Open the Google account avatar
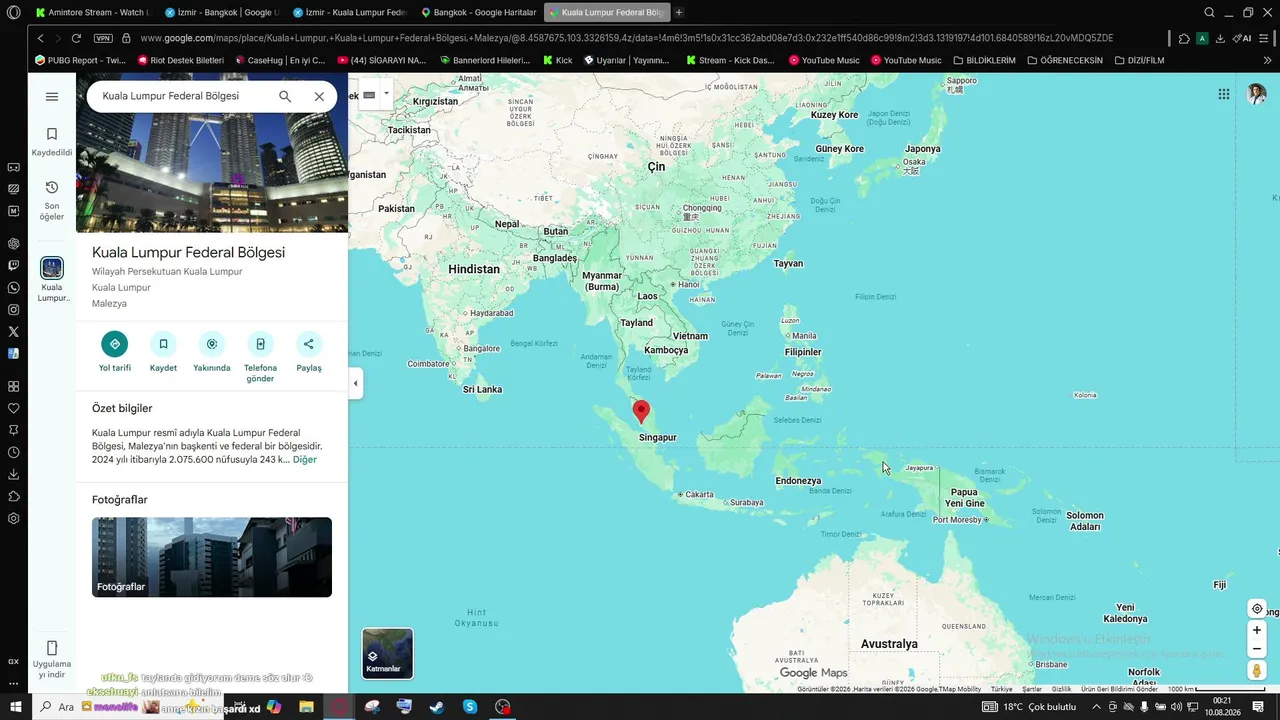This screenshot has width=1280, height=720. pos(1256,94)
